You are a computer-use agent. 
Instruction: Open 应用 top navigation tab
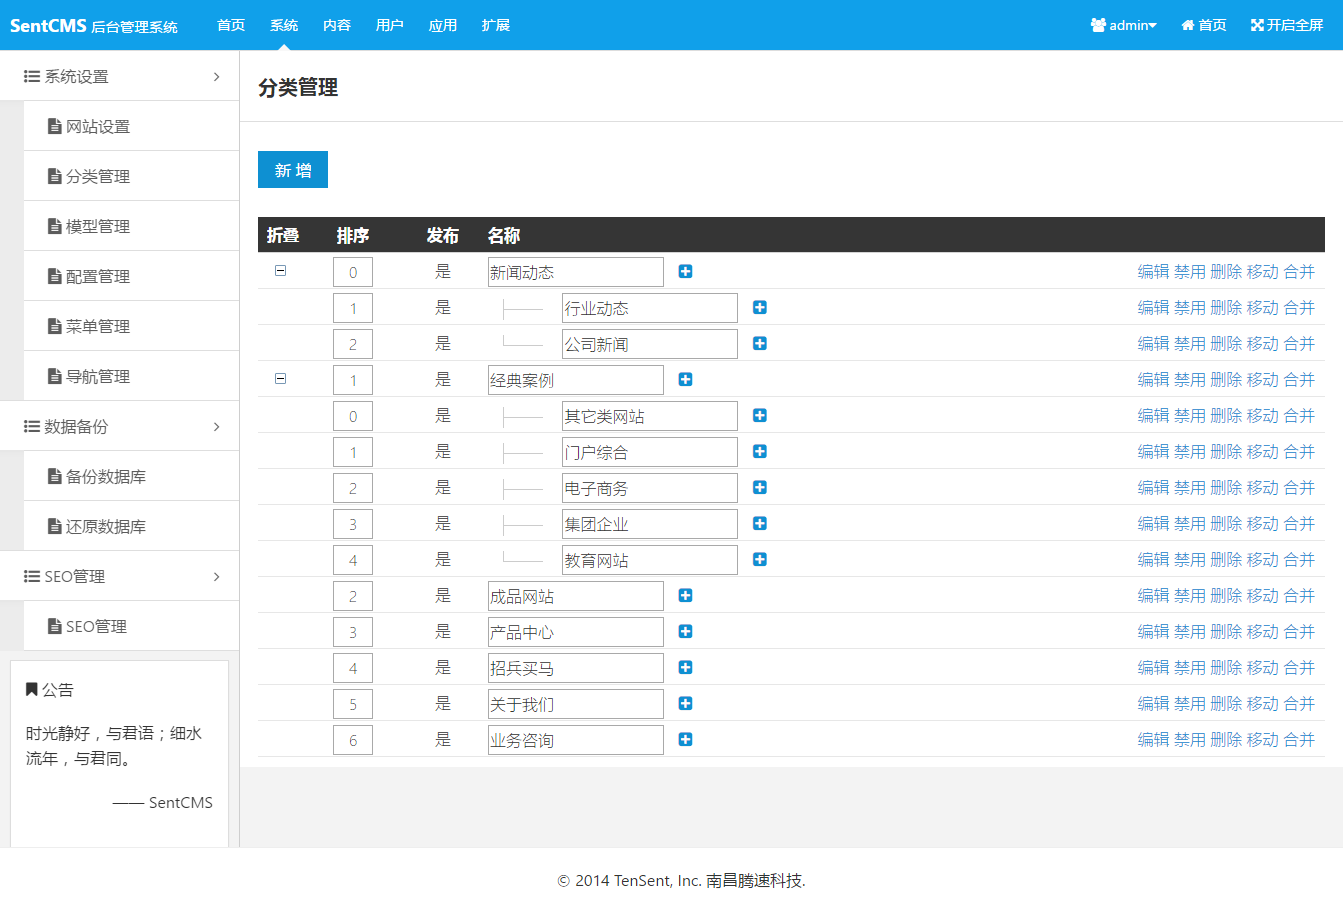point(443,25)
